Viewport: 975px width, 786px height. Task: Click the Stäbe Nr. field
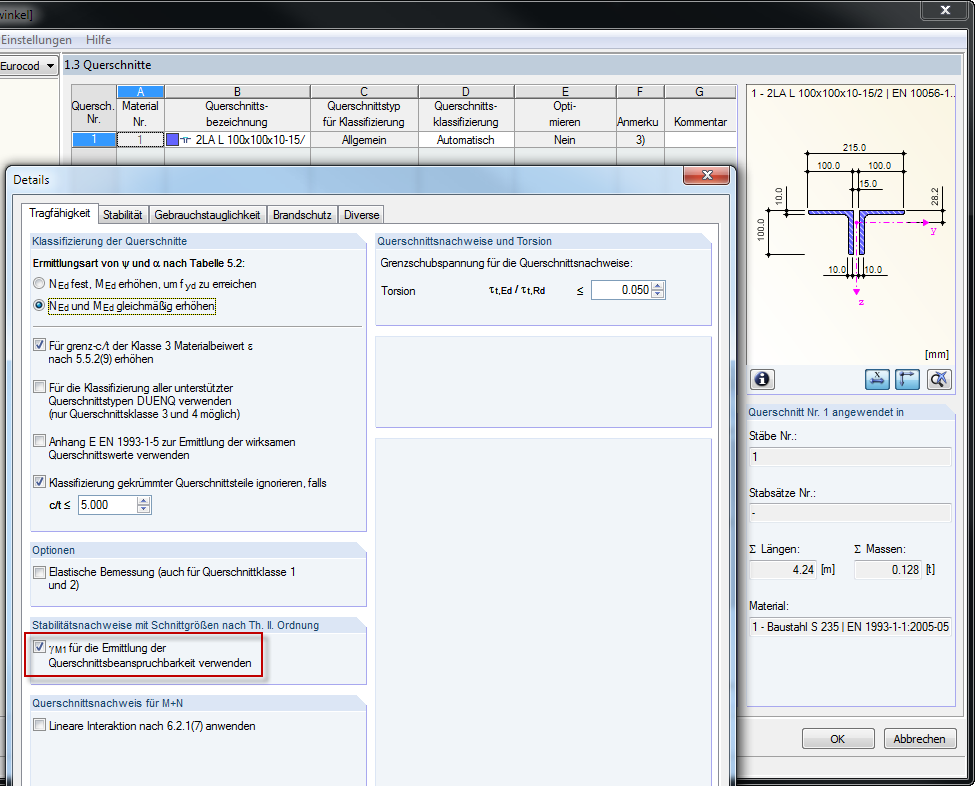pos(850,457)
